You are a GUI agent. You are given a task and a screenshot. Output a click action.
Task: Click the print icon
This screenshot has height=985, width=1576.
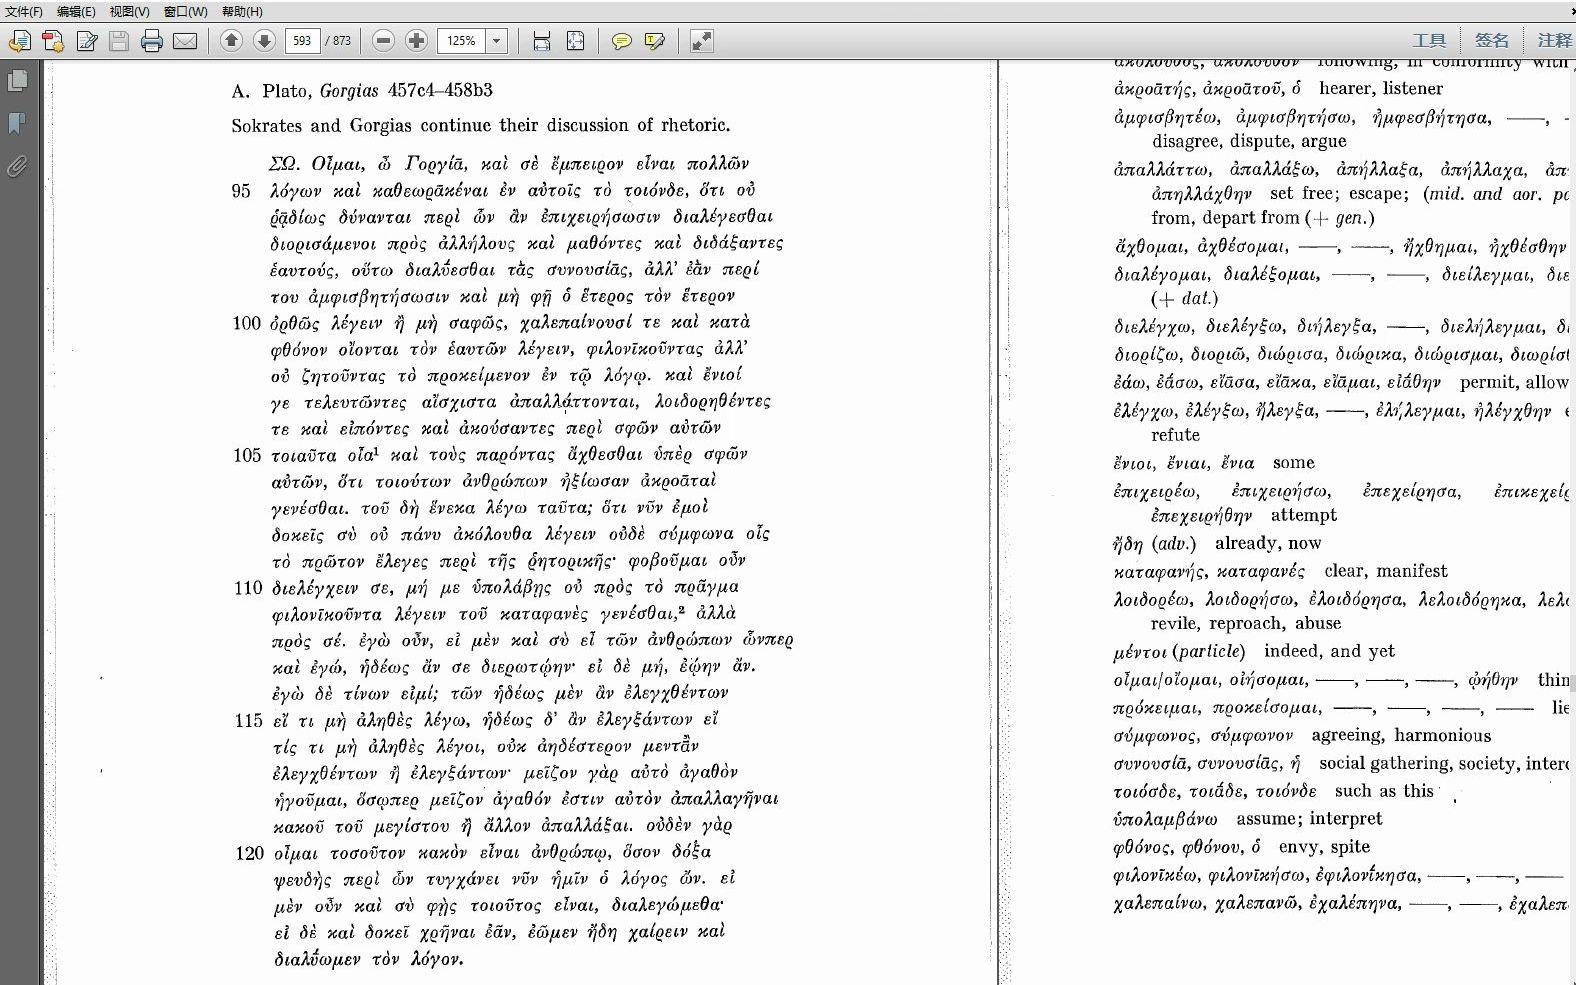[152, 41]
